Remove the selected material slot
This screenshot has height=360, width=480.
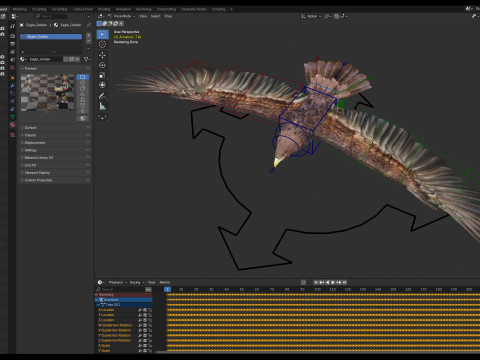click(x=88, y=41)
